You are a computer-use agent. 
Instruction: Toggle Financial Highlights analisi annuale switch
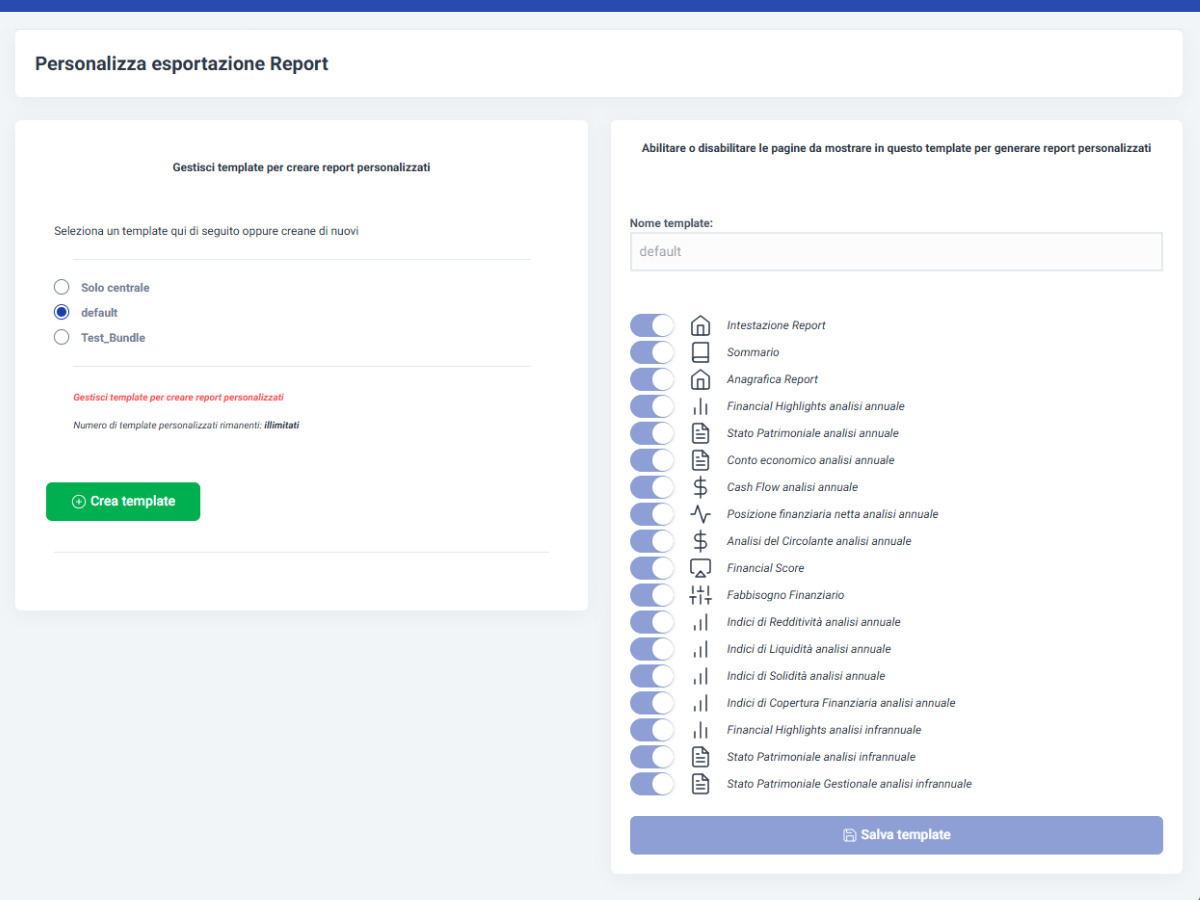tap(652, 406)
